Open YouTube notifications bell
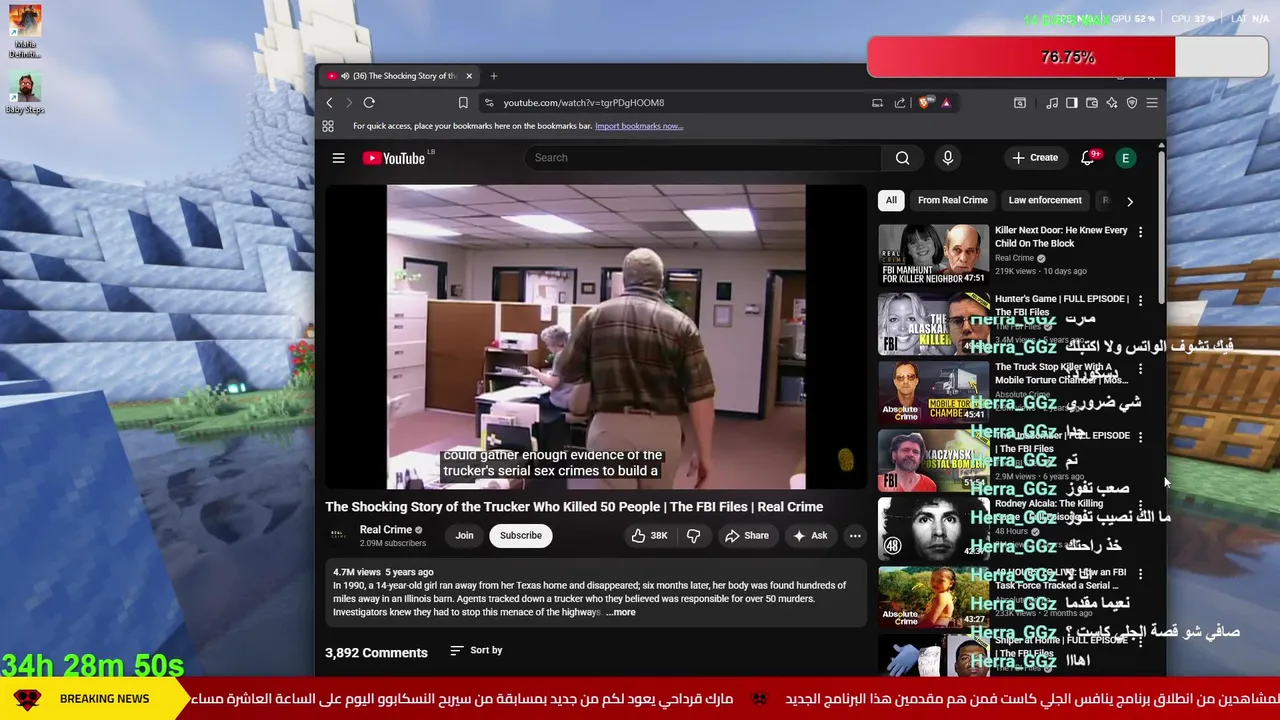The image size is (1280, 720). coord(1088,158)
